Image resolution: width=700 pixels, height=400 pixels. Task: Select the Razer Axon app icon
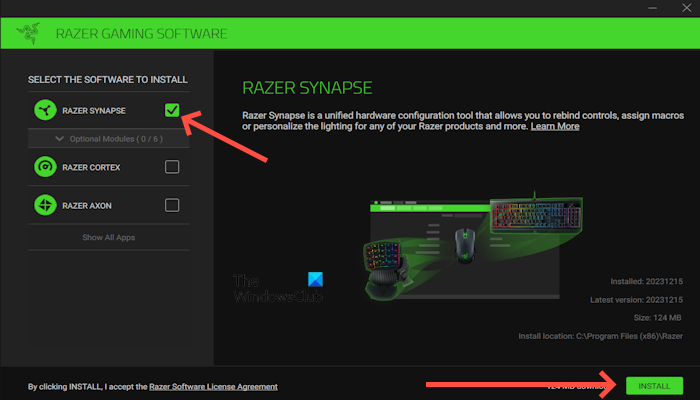(x=45, y=205)
